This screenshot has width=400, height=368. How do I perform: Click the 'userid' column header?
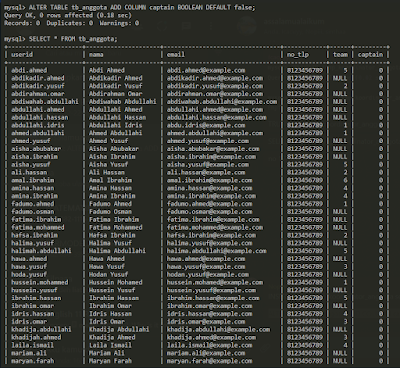pos(22,54)
